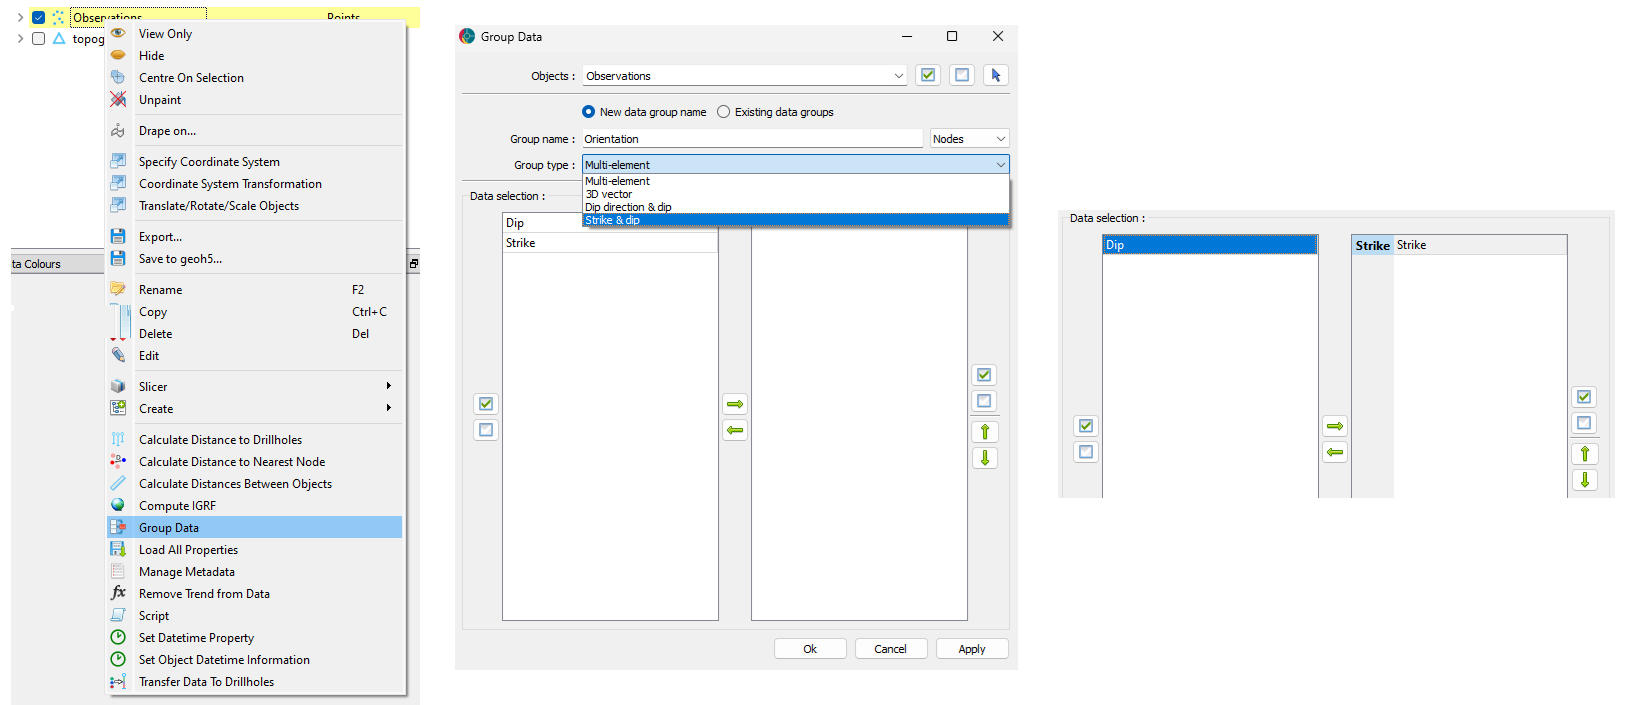Image resolution: width=1625 pixels, height=705 pixels.
Task: Choose Group Data from context menu
Action: click(x=169, y=528)
